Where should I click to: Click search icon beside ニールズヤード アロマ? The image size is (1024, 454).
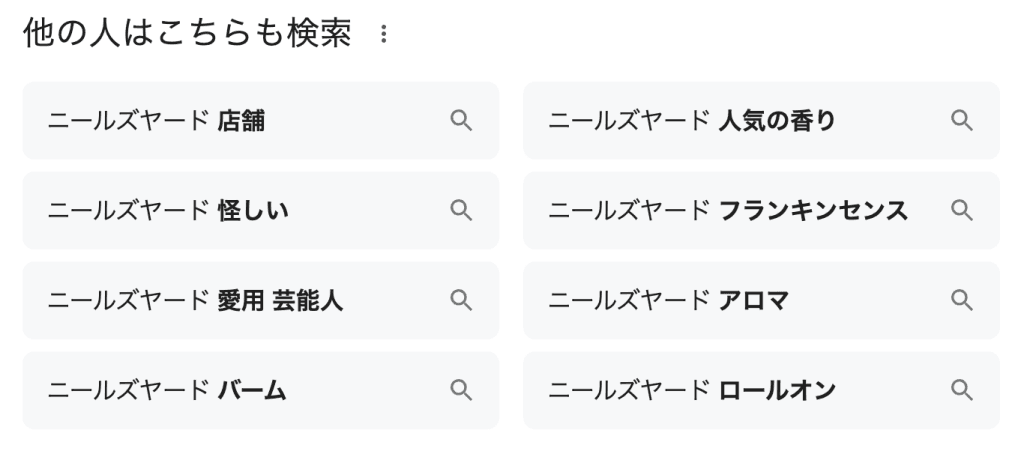[x=961, y=300]
